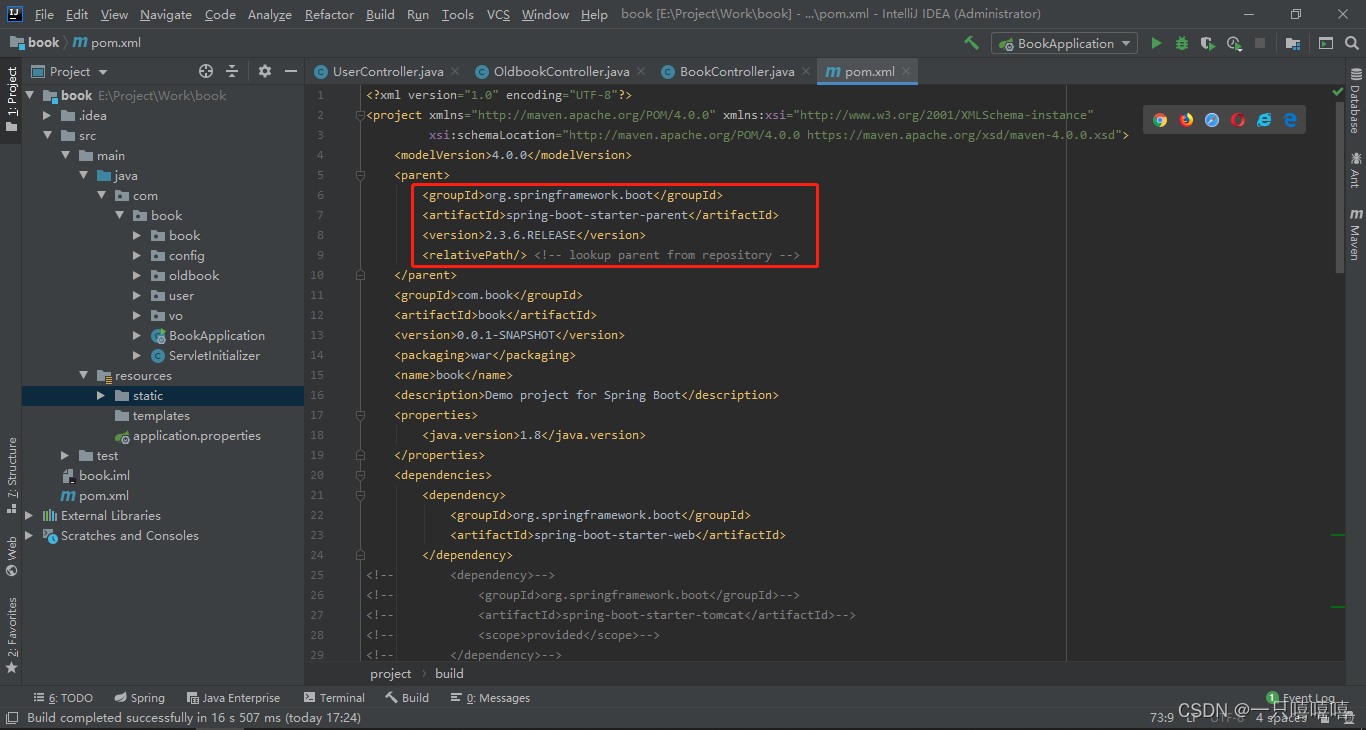Expand the static folder

click(101, 396)
